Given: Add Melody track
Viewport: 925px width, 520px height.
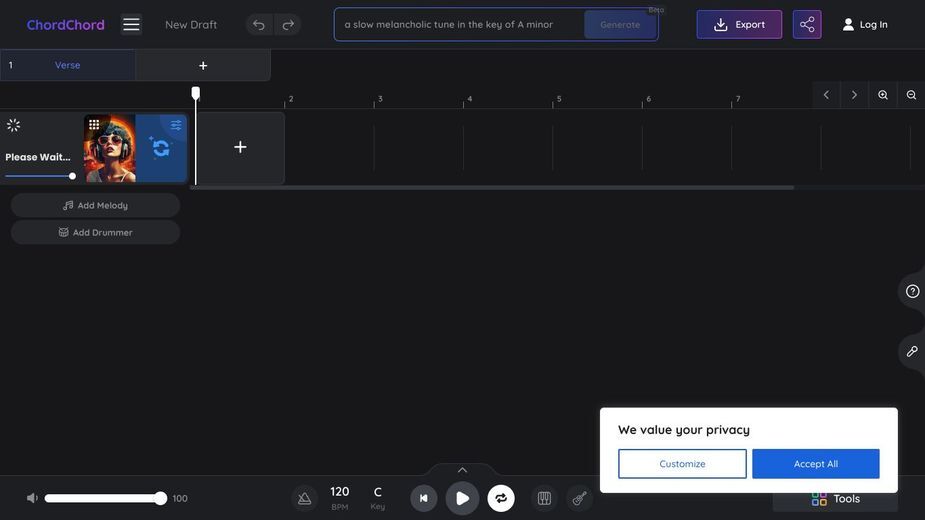Looking at the screenshot, I should [x=96, y=205].
